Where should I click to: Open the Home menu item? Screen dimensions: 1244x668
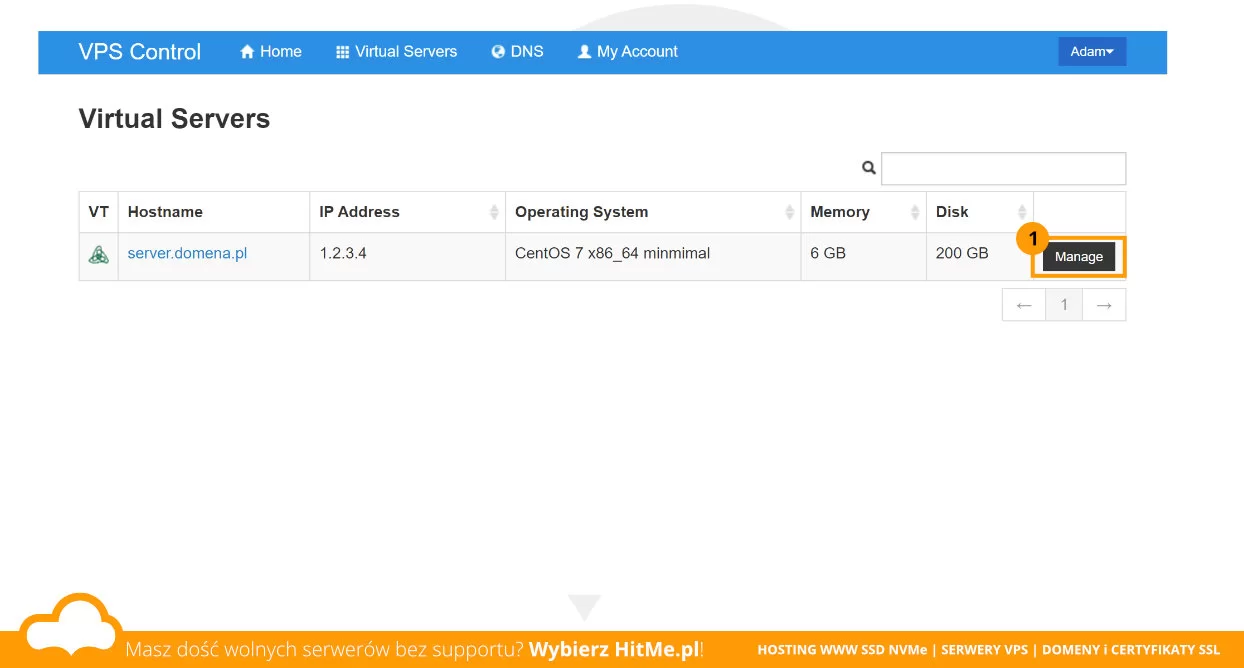point(271,52)
